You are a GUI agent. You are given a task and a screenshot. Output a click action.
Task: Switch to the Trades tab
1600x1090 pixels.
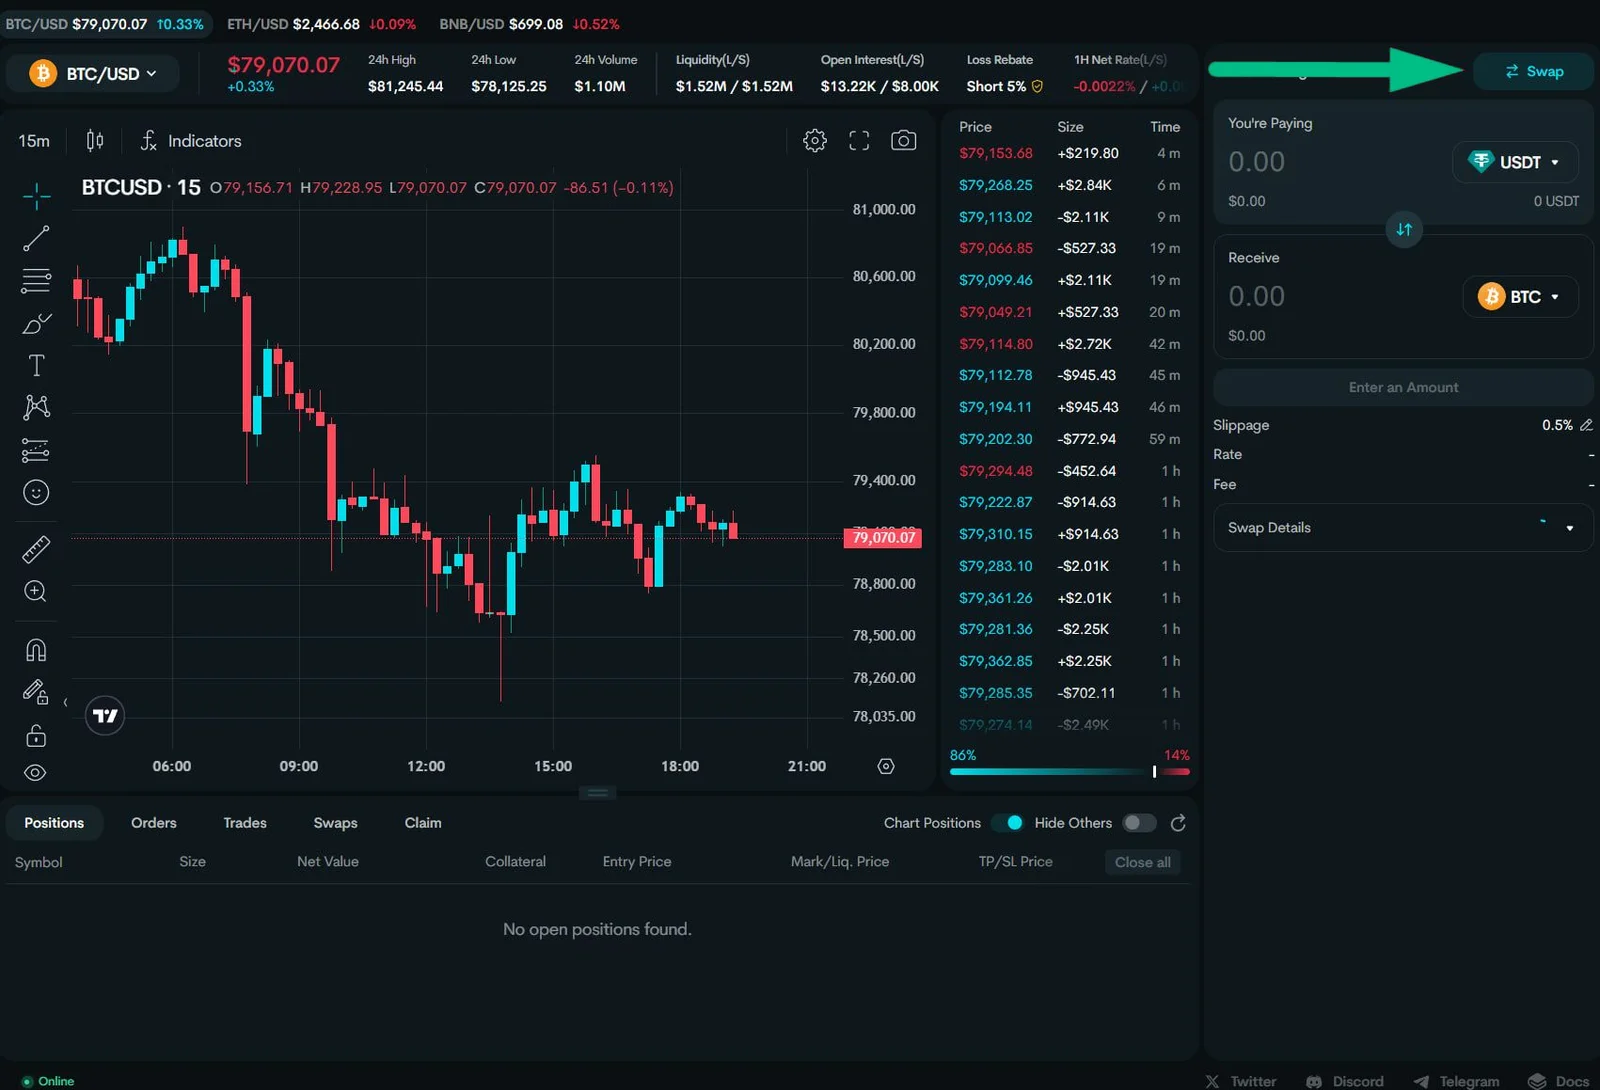pyautogui.click(x=245, y=823)
